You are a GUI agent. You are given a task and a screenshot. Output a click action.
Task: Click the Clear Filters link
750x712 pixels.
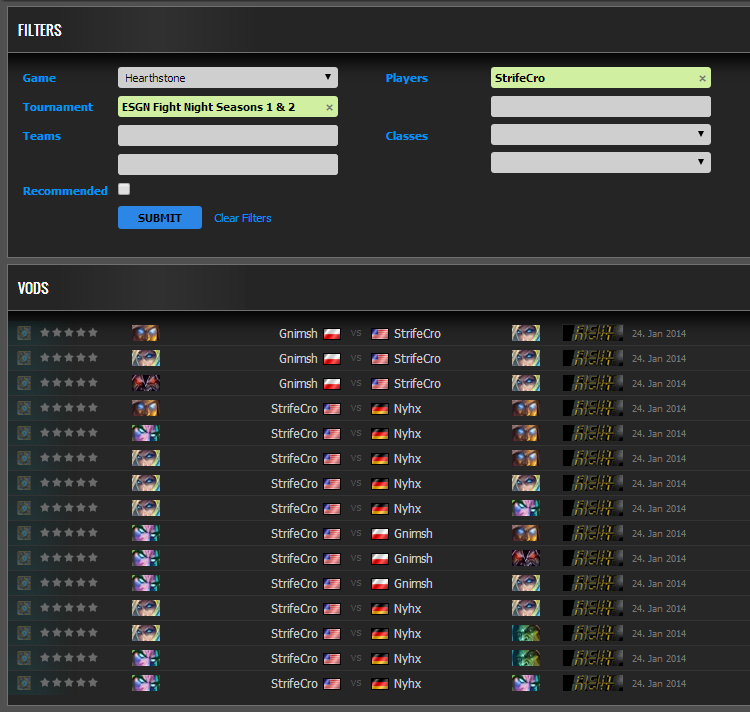242,218
